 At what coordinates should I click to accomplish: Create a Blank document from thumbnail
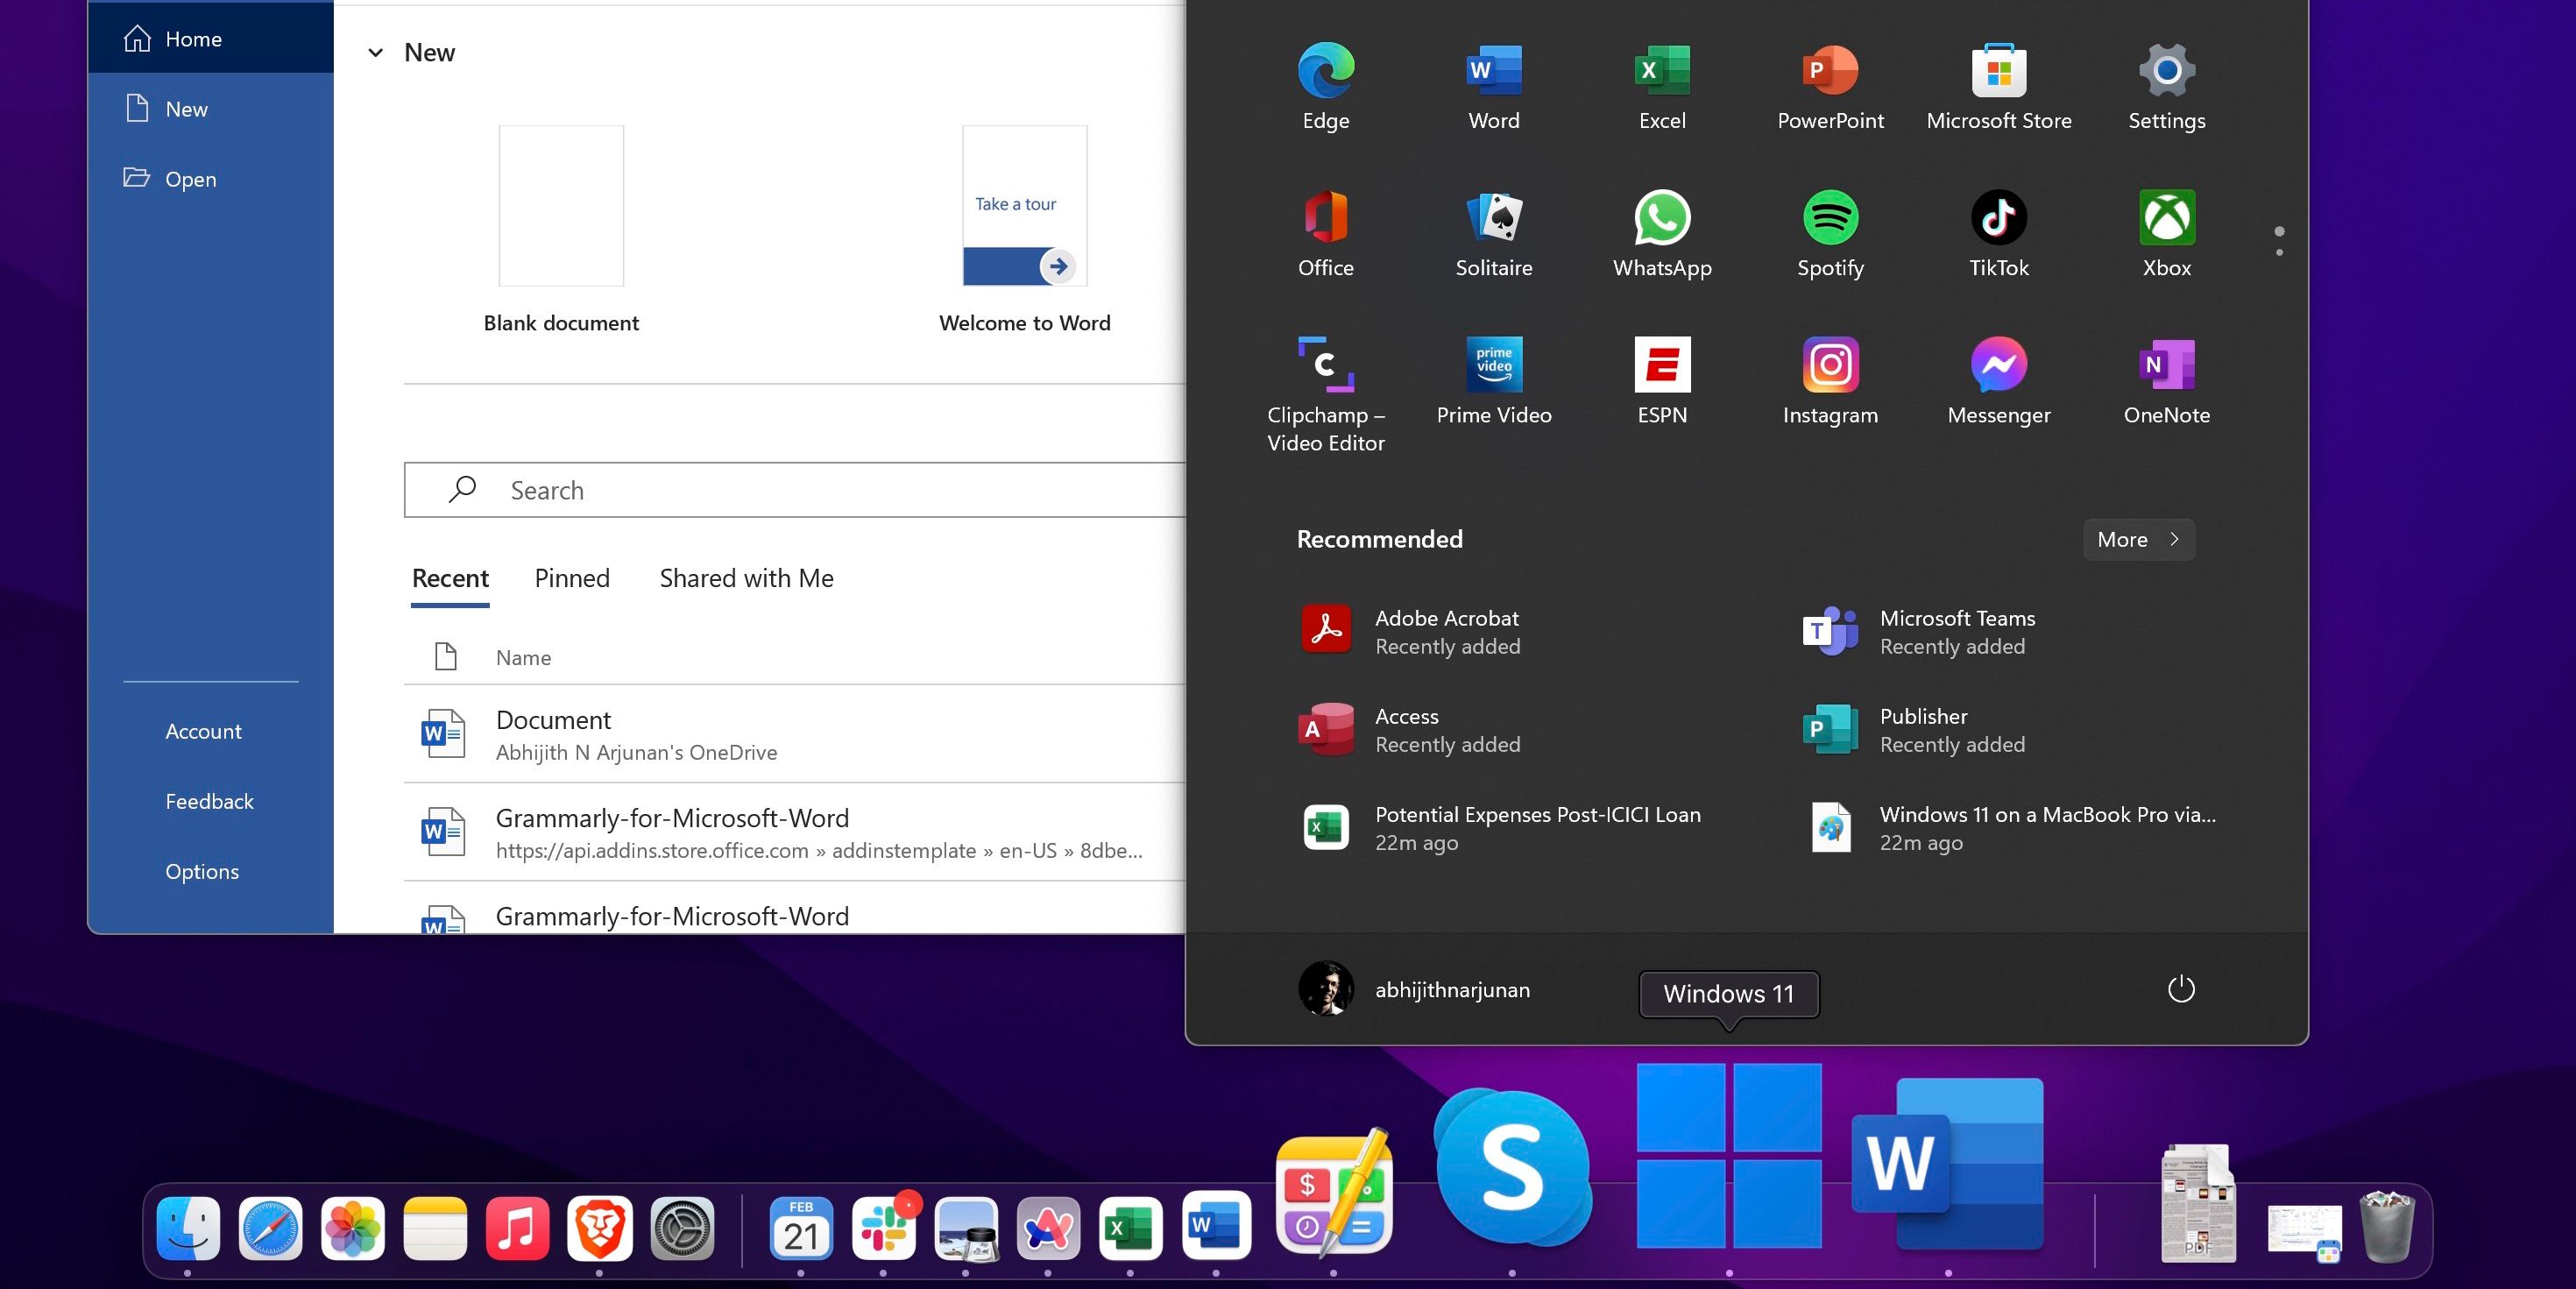[x=561, y=206]
